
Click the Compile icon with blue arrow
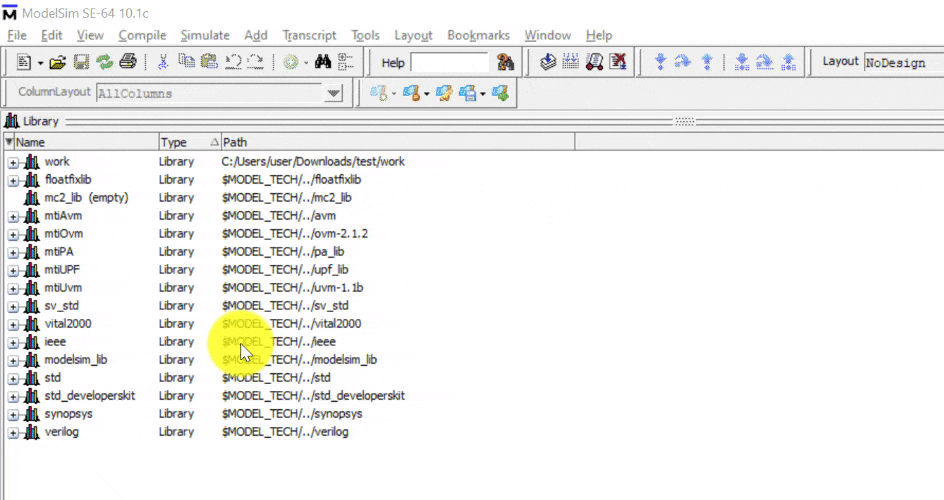[x=548, y=61]
